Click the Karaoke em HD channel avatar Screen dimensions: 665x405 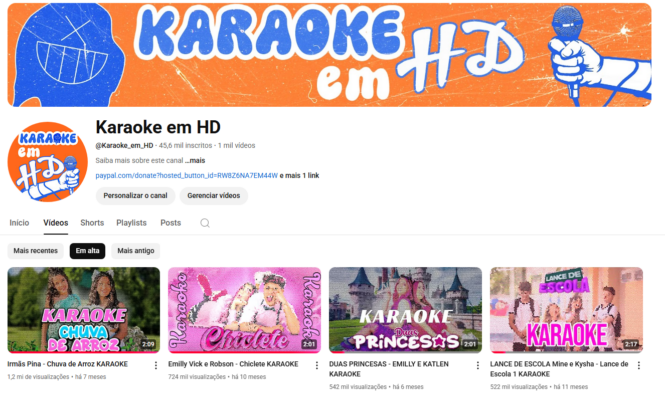click(48, 162)
